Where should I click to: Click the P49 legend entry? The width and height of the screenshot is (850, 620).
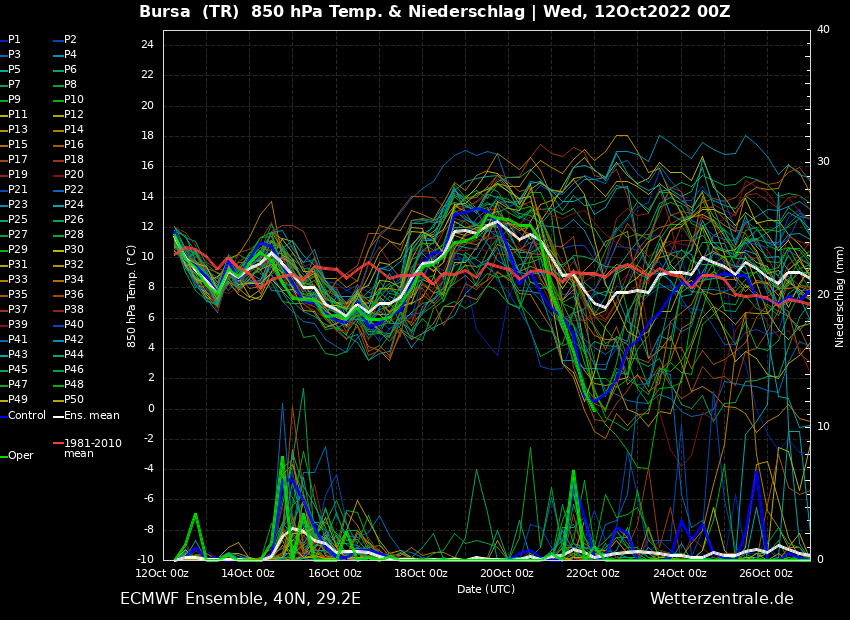[x=14, y=399]
